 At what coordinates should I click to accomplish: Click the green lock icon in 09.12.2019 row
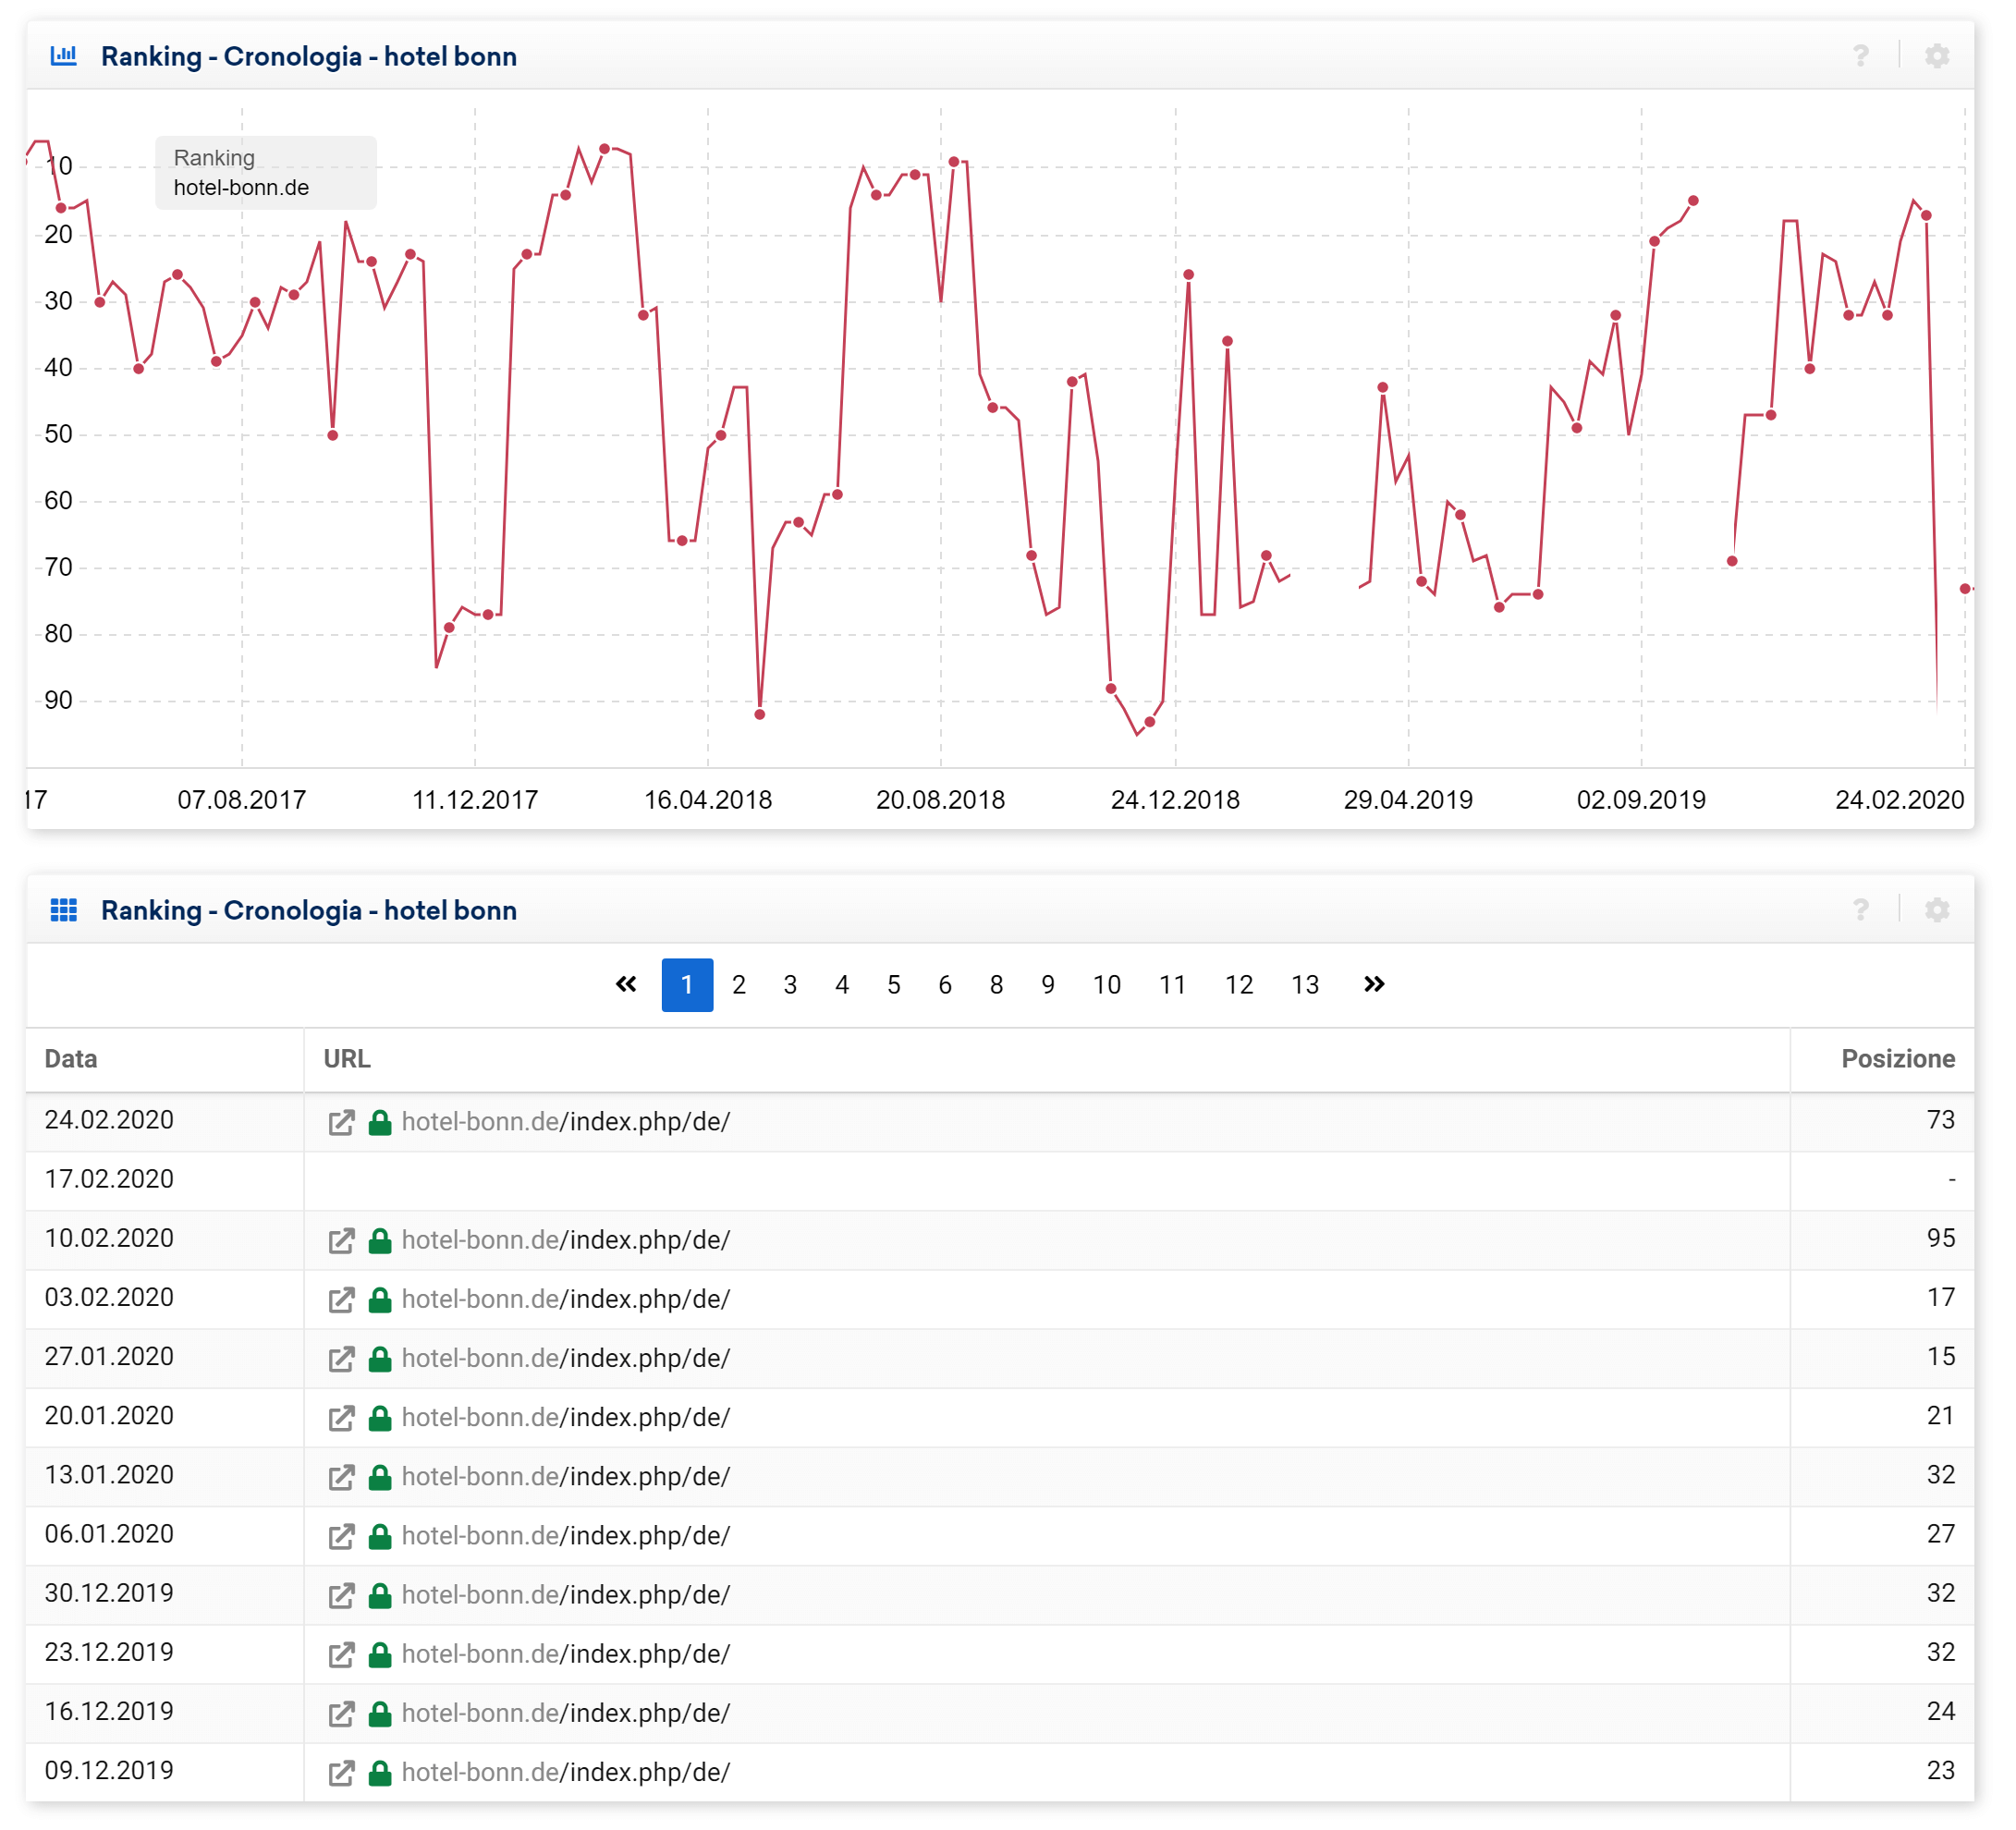click(380, 1773)
